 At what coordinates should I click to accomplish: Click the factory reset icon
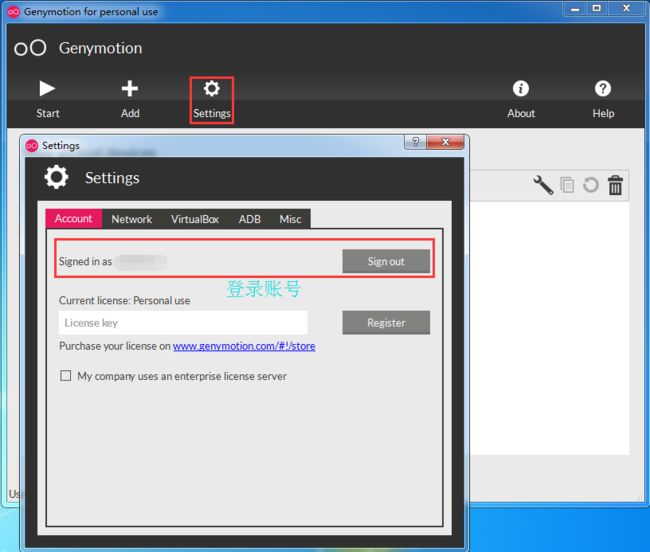591,185
